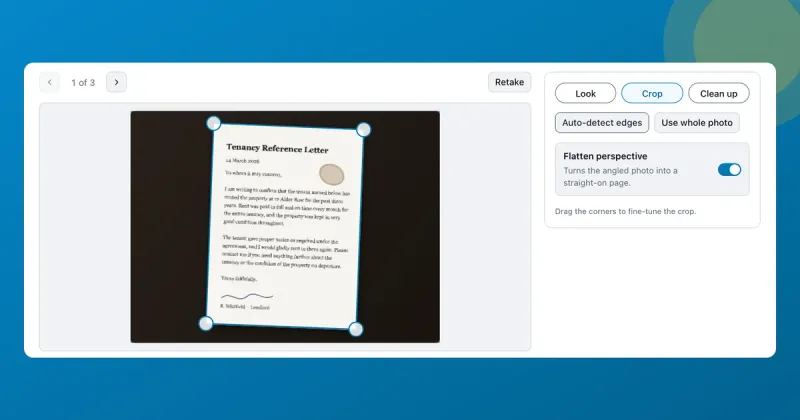The image size is (800, 420).
Task: Toggle Flatten perspective switch off
Action: pos(729,170)
